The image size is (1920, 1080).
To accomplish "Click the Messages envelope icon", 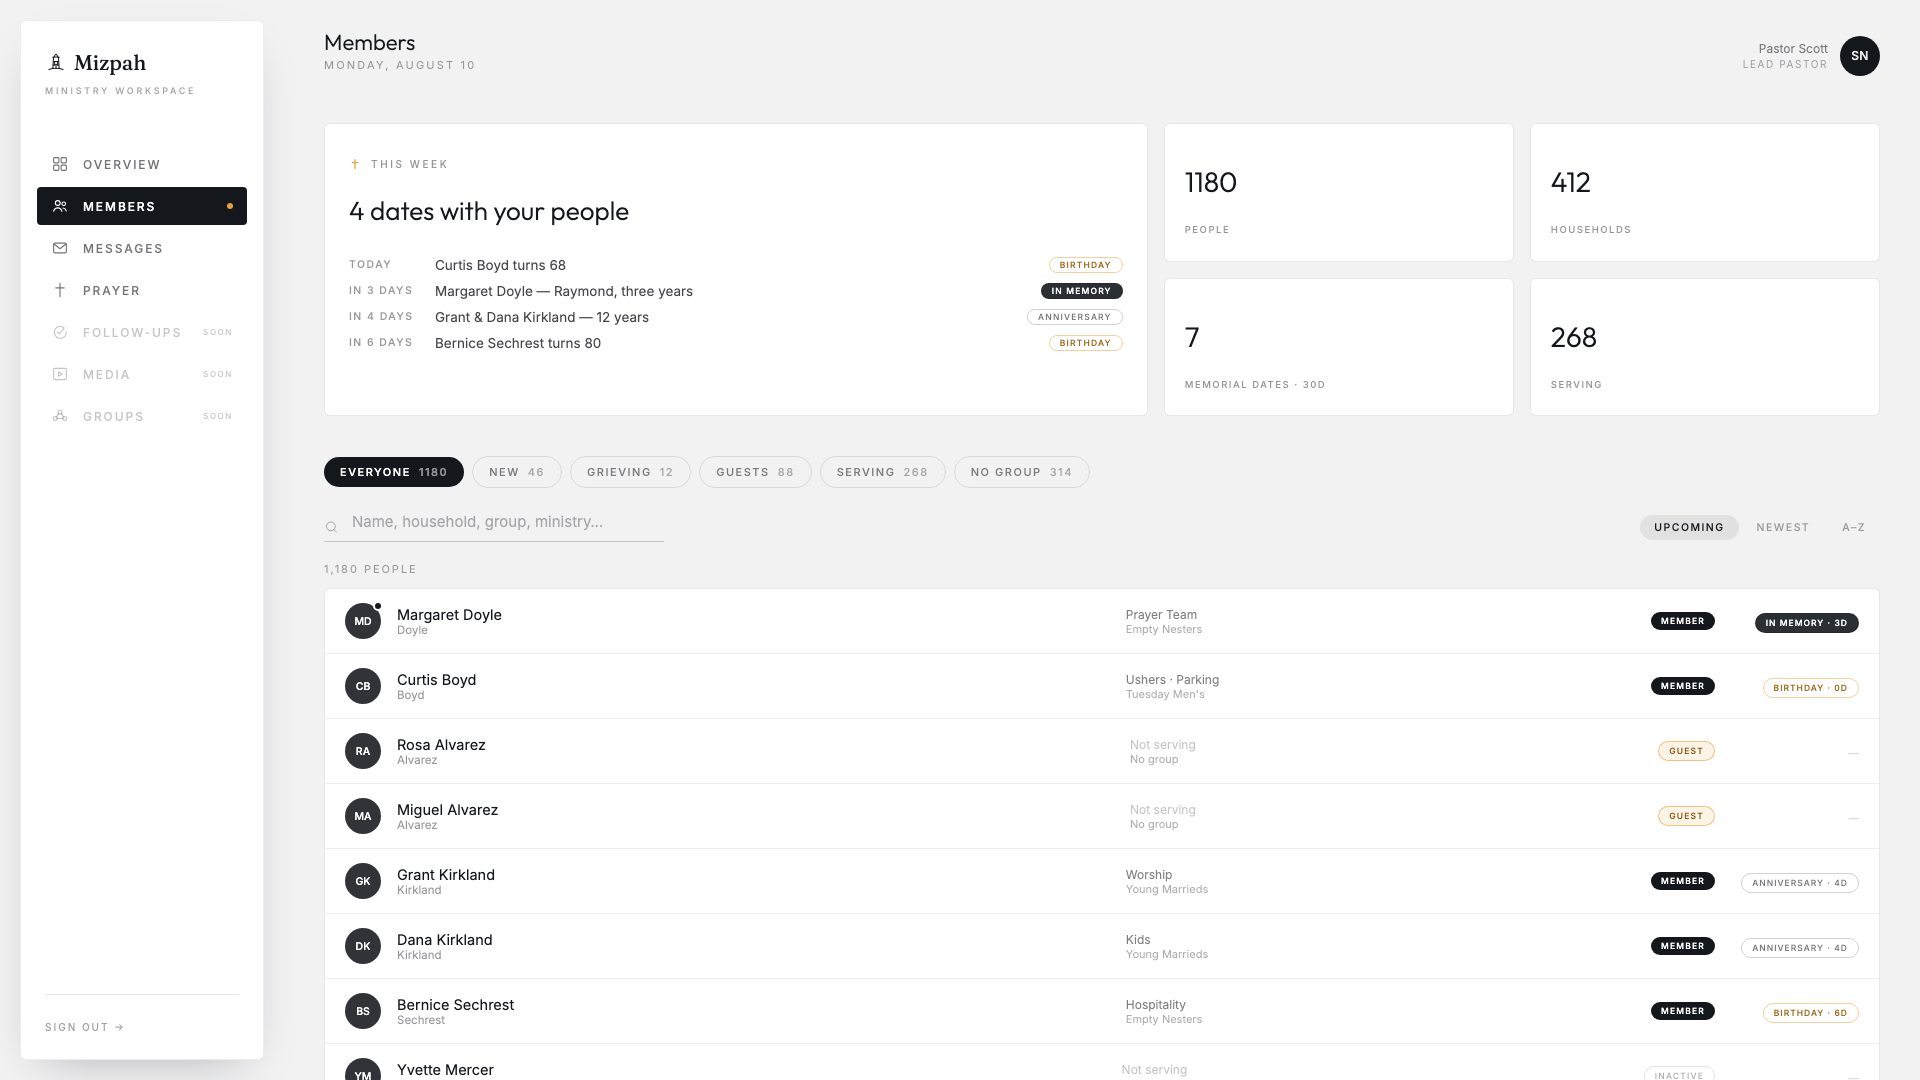I will 60,248.
